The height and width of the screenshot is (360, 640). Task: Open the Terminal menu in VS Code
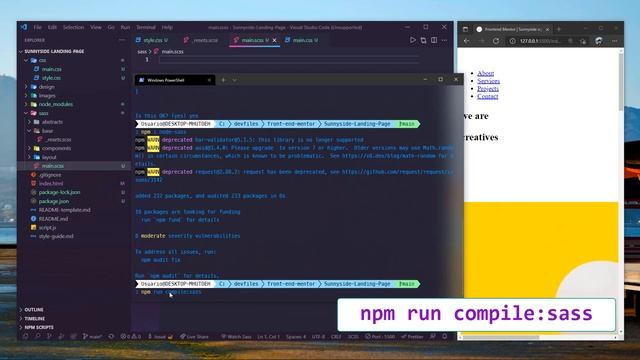(x=146, y=27)
